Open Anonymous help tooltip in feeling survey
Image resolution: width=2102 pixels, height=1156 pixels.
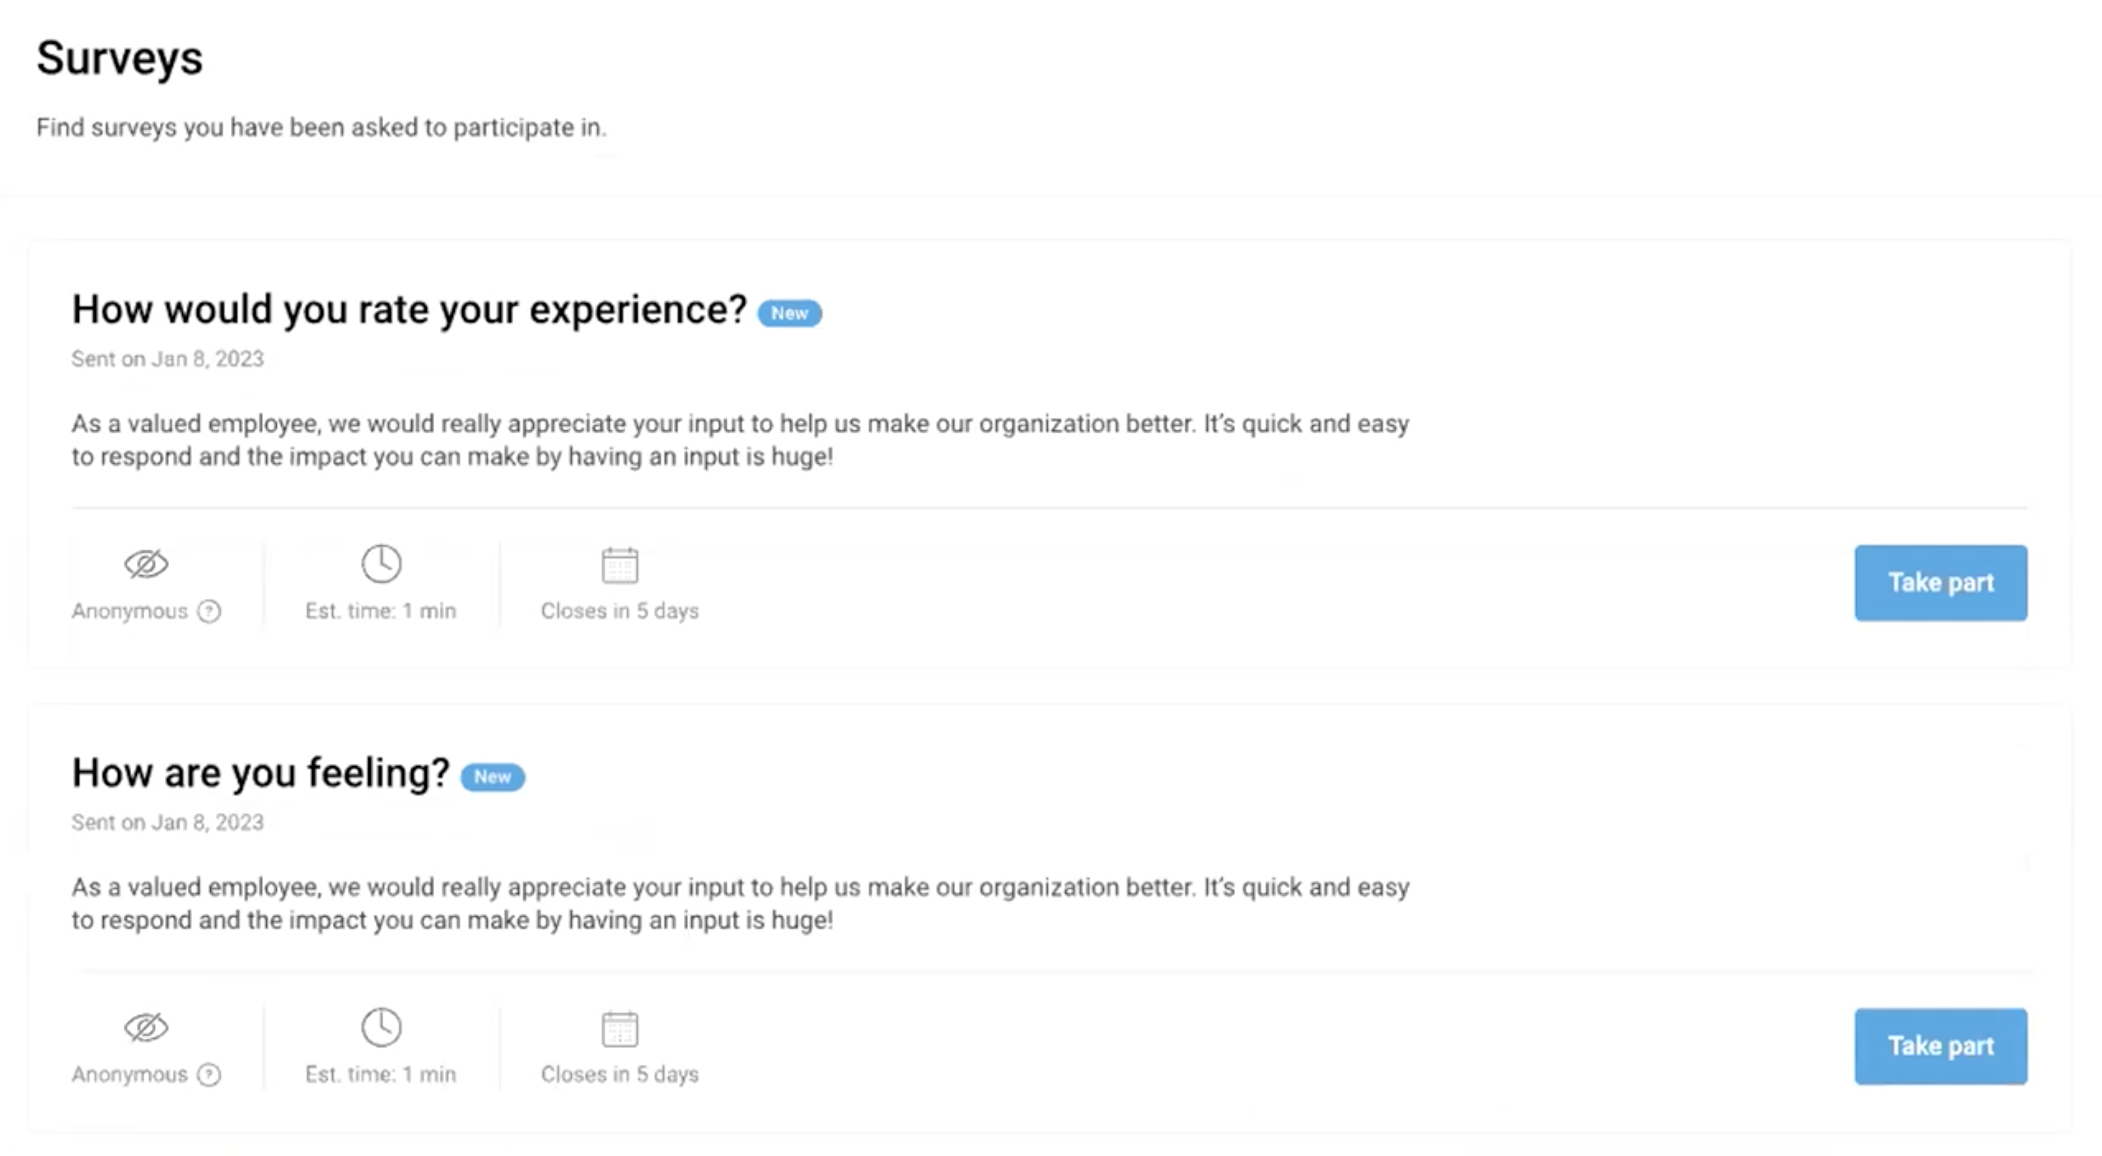click(x=209, y=1075)
